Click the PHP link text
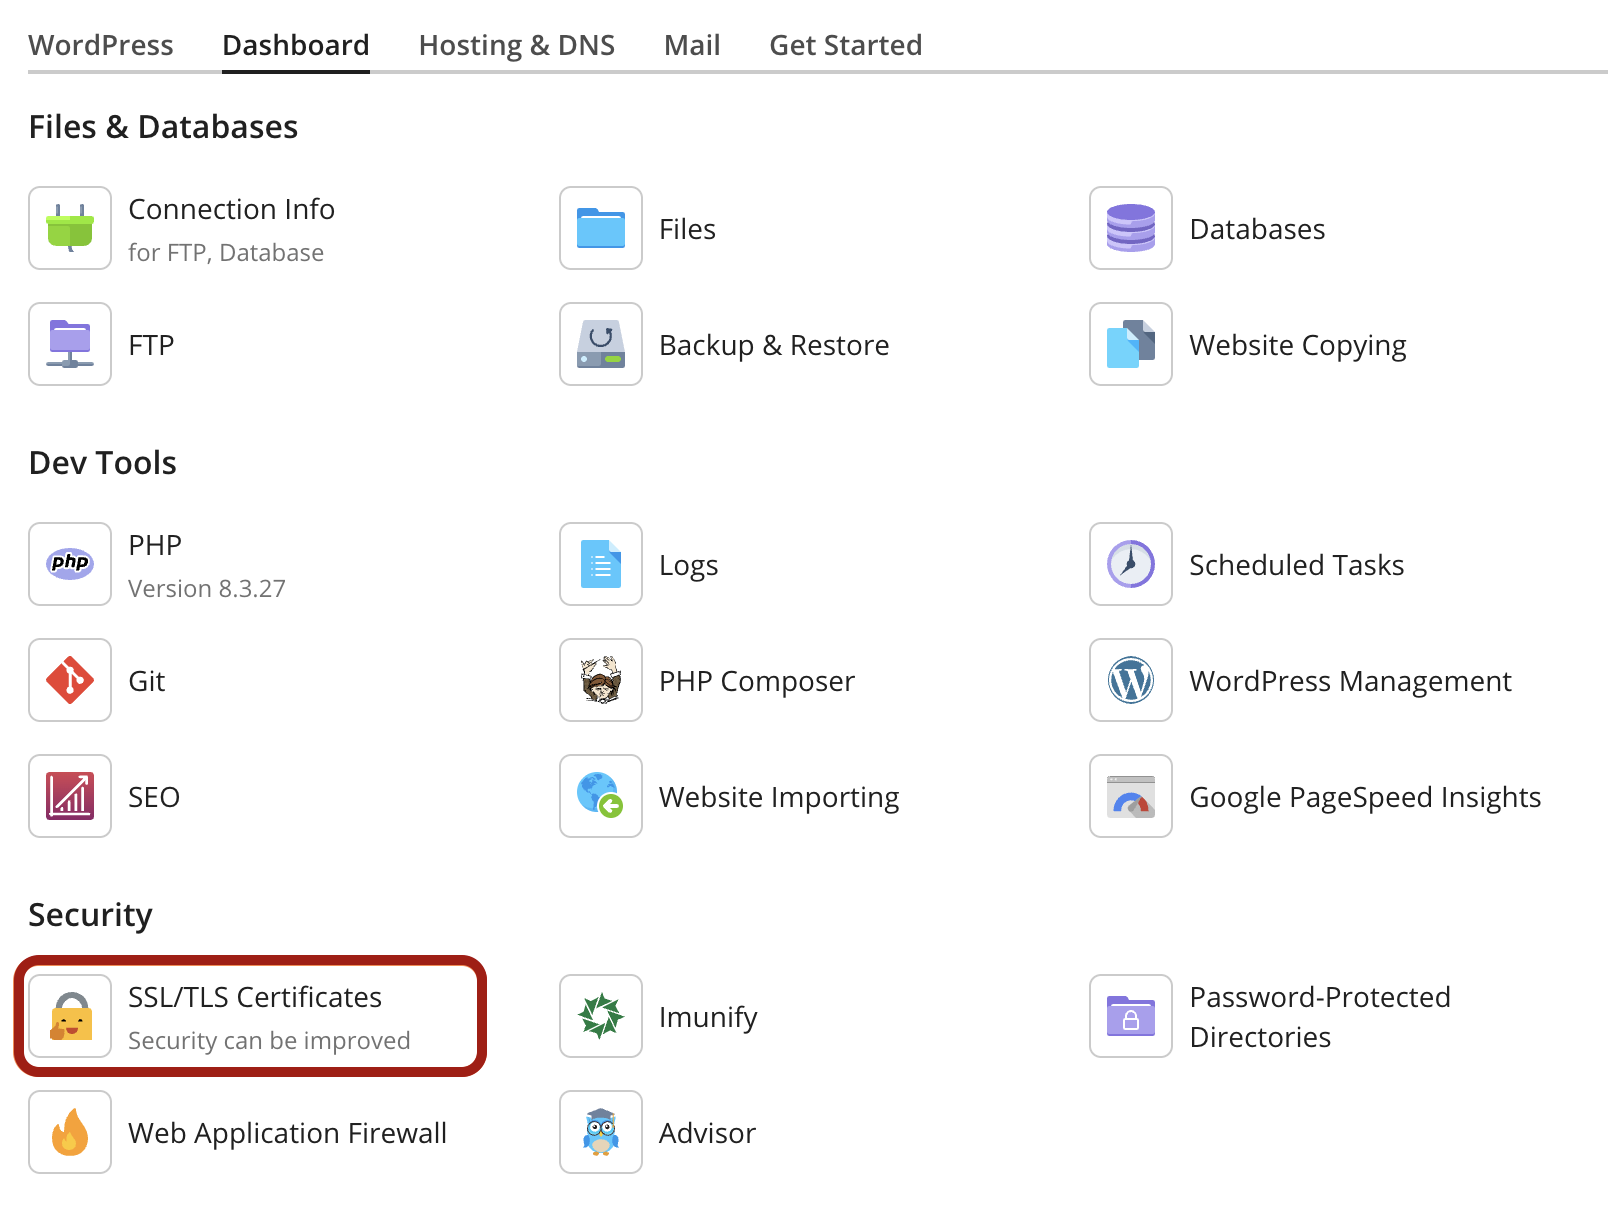This screenshot has height=1212, width=1622. 155,545
